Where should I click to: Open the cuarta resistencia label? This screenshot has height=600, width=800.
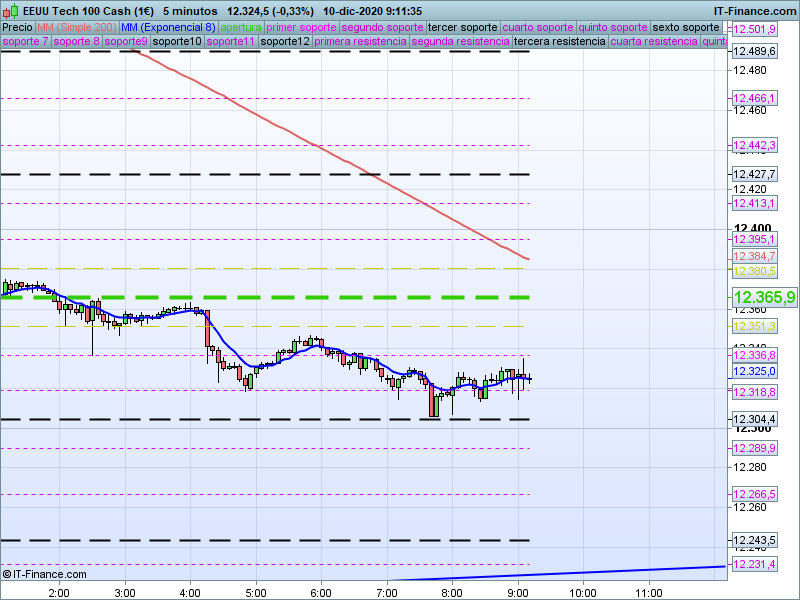click(654, 42)
